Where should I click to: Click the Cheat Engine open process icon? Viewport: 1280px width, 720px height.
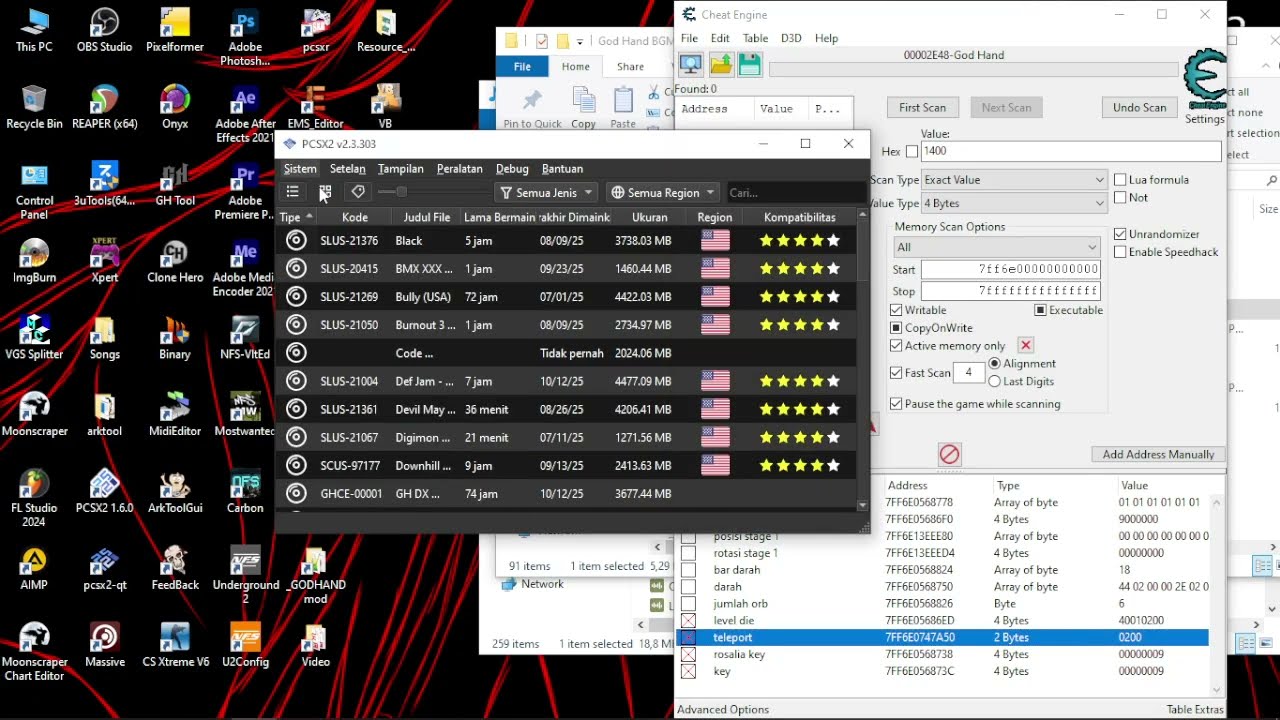pos(690,65)
